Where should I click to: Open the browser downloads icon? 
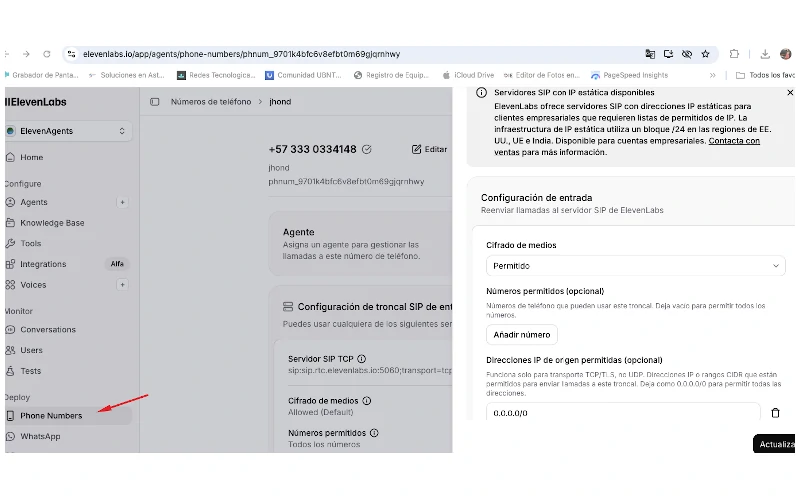[x=764, y=54]
